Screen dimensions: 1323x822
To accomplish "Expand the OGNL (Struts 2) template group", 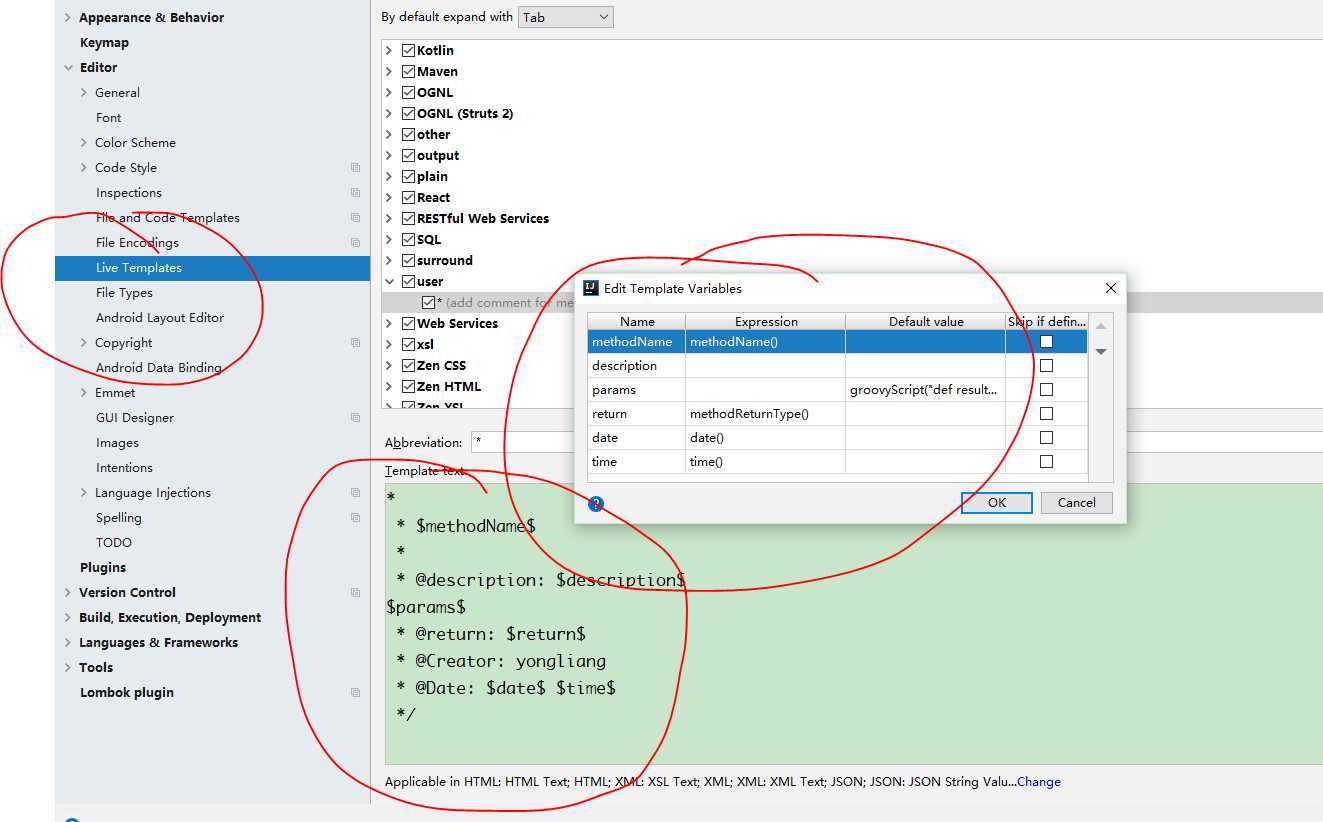I will pyautogui.click(x=390, y=113).
